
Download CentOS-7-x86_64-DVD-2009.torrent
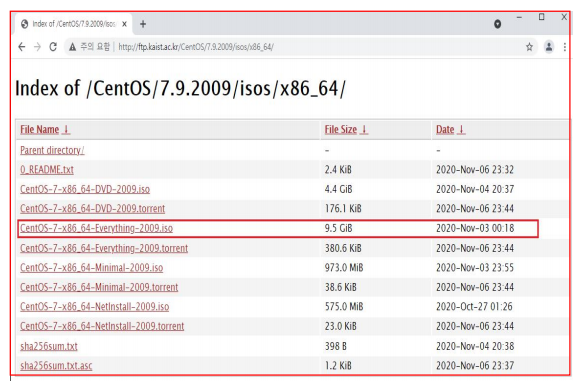tap(92, 209)
